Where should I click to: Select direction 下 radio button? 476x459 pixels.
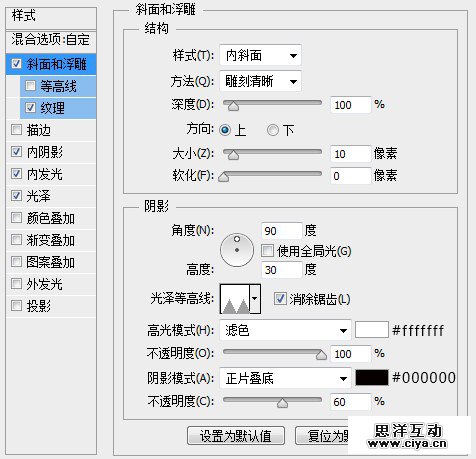(273, 130)
